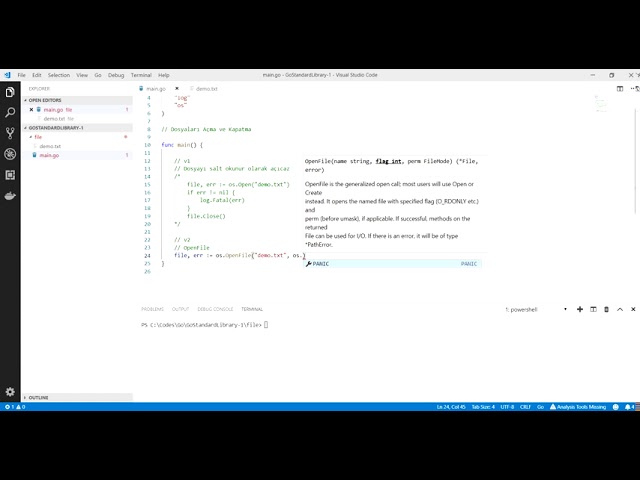Open the Go menu
The image size is (640, 480).
(x=98, y=75)
